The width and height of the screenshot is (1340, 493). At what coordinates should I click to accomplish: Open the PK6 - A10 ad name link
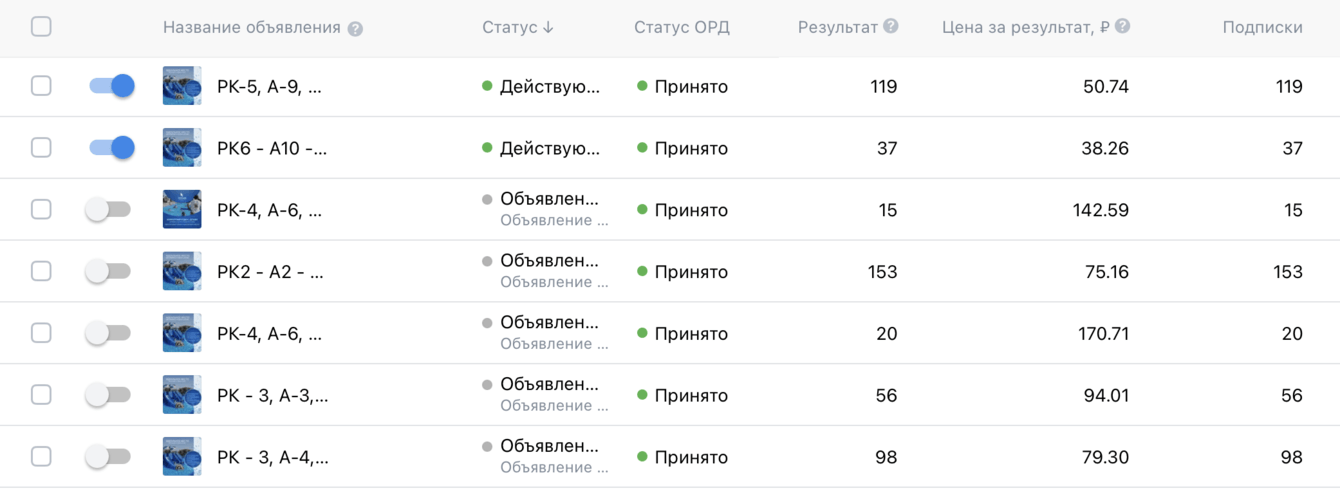pyautogui.click(x=271, y=149)
